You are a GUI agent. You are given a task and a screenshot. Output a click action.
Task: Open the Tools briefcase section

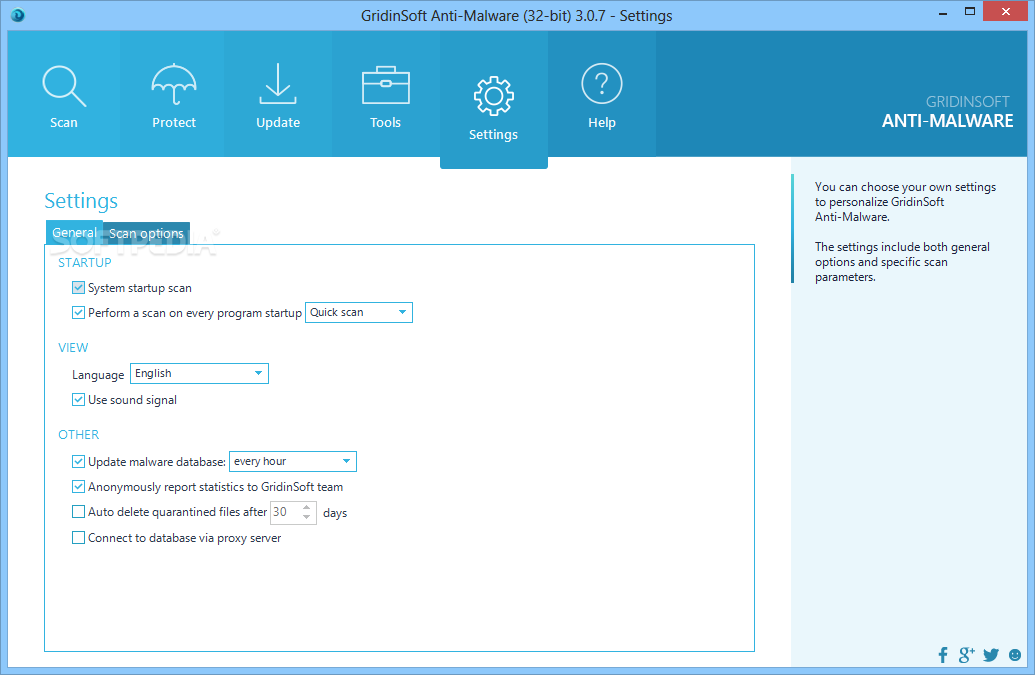[x=385, y=96]
